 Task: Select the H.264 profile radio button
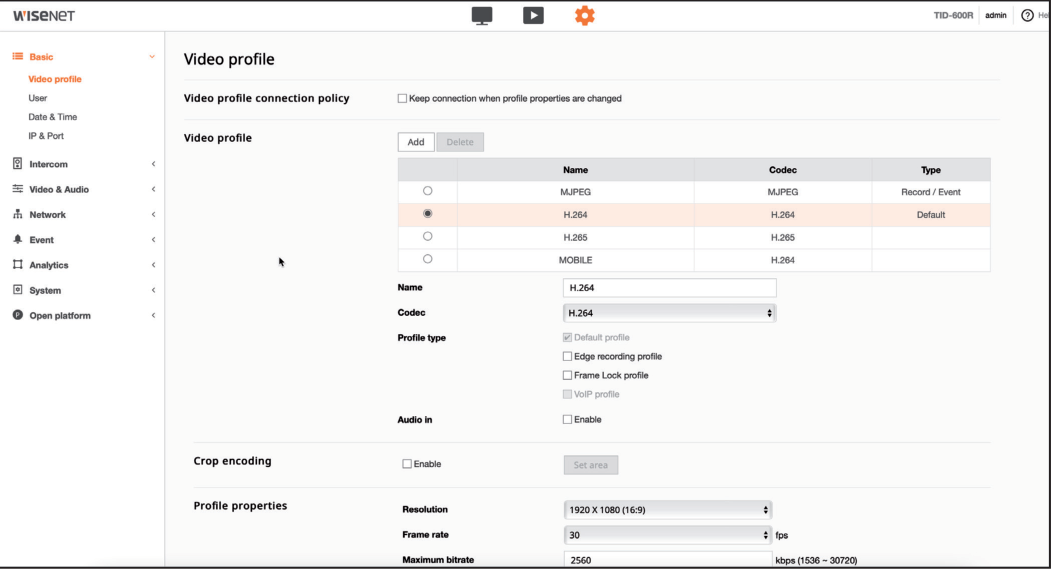(x=427, y=213)
